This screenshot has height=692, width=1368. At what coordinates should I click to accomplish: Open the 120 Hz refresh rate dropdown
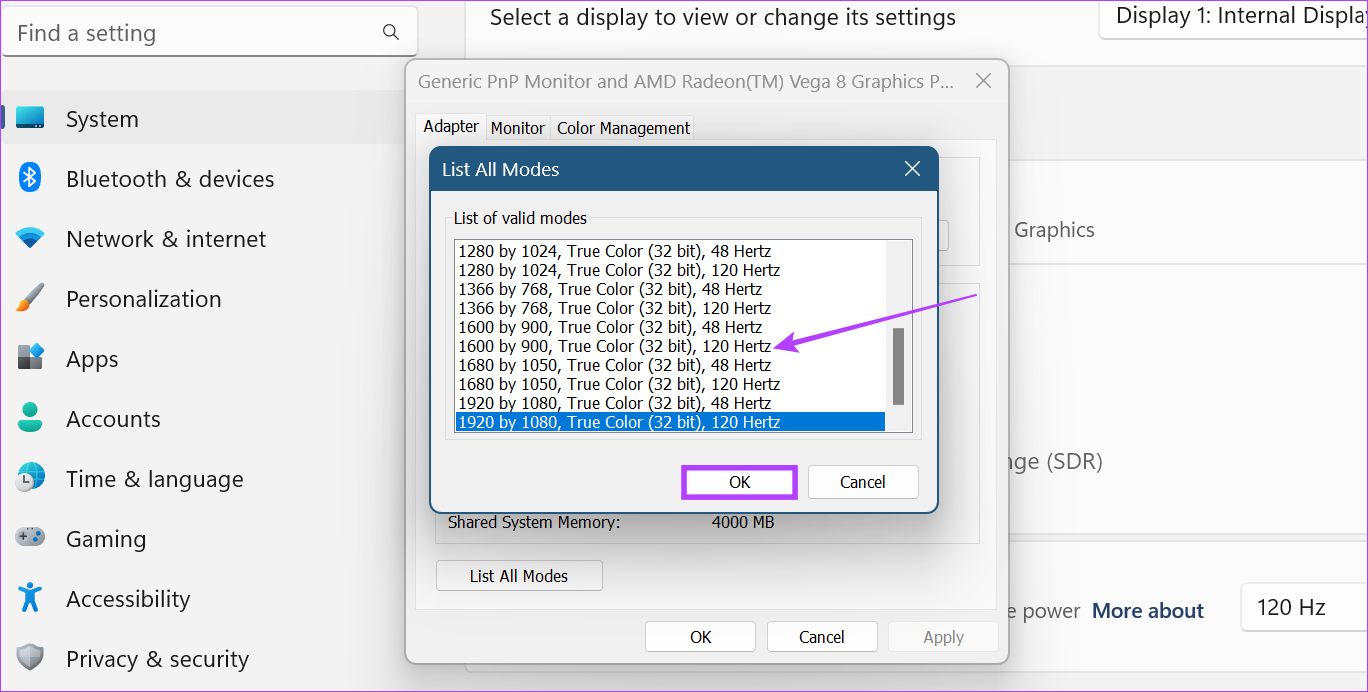click(1303, 607)
